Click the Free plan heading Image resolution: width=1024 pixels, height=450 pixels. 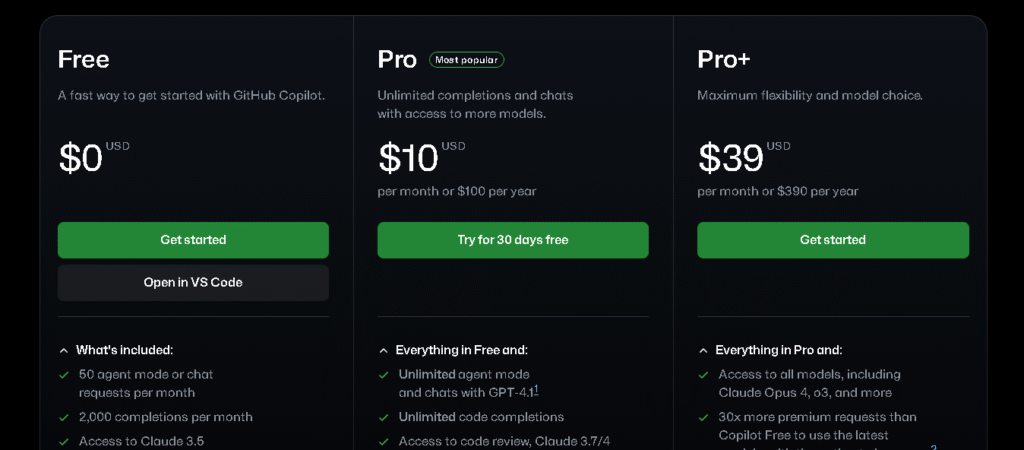pos(84,60)
